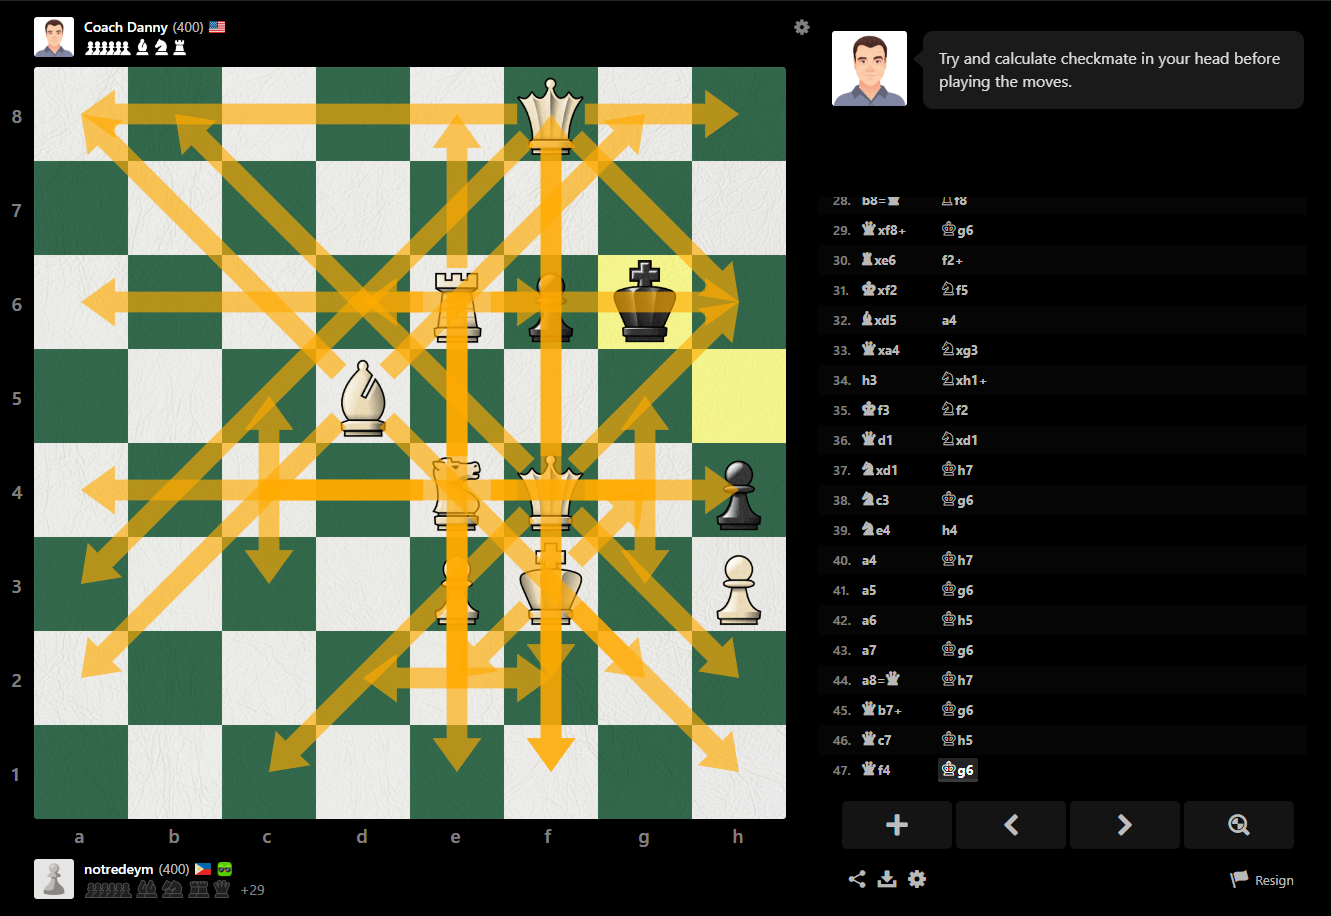Click the Philippines flag next to notredeym
This screenshot has height=916, width=1331.
[x=203, y=869]
